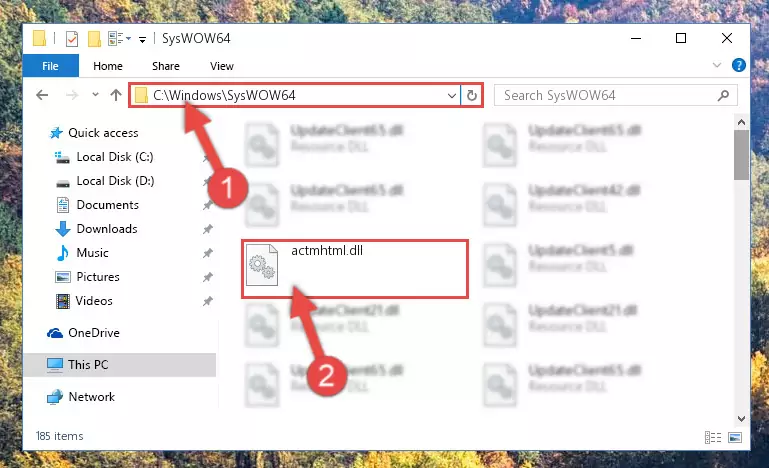Click the Quick access star icon
Viewport: 769px width, 468px height.
tap(56, 133)
